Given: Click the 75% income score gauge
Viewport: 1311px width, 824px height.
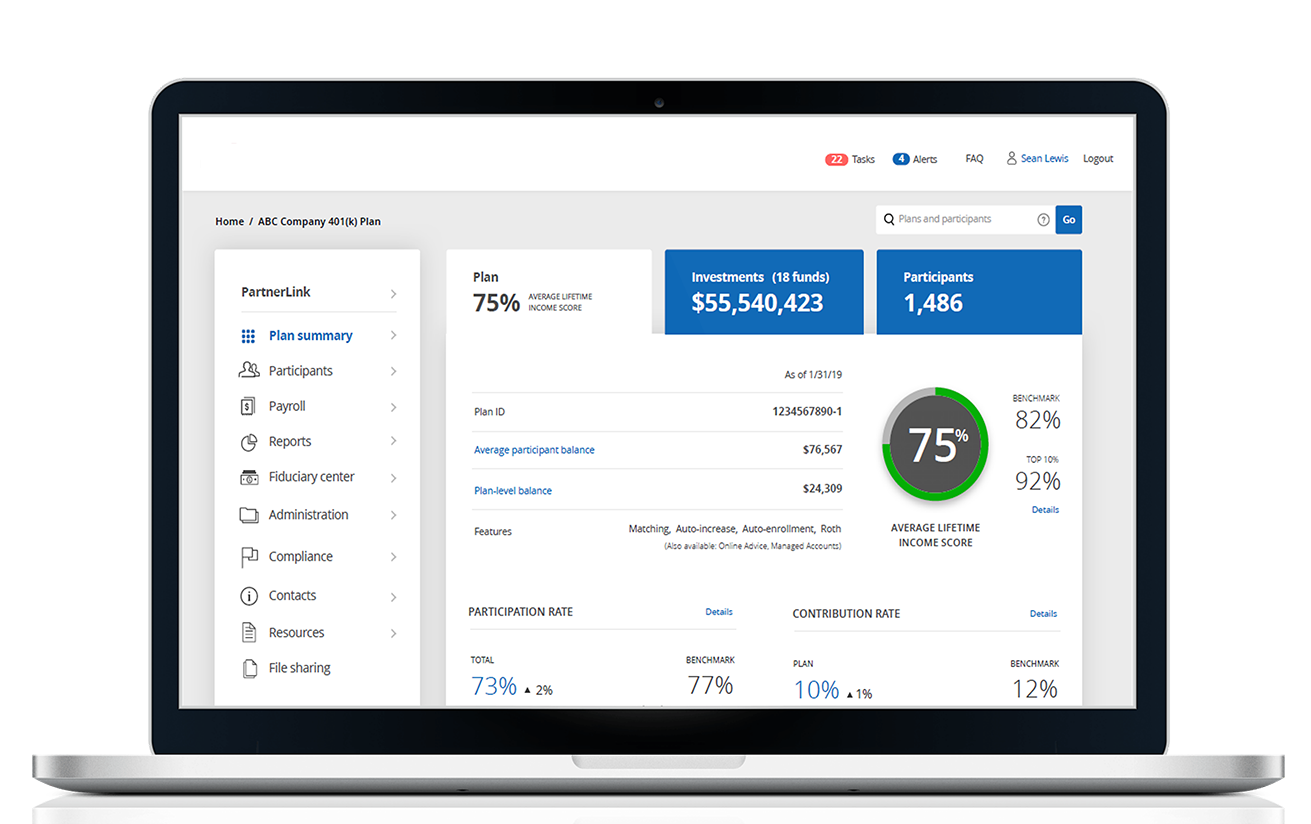Looking at the screenshot, I should click(934, 445).
